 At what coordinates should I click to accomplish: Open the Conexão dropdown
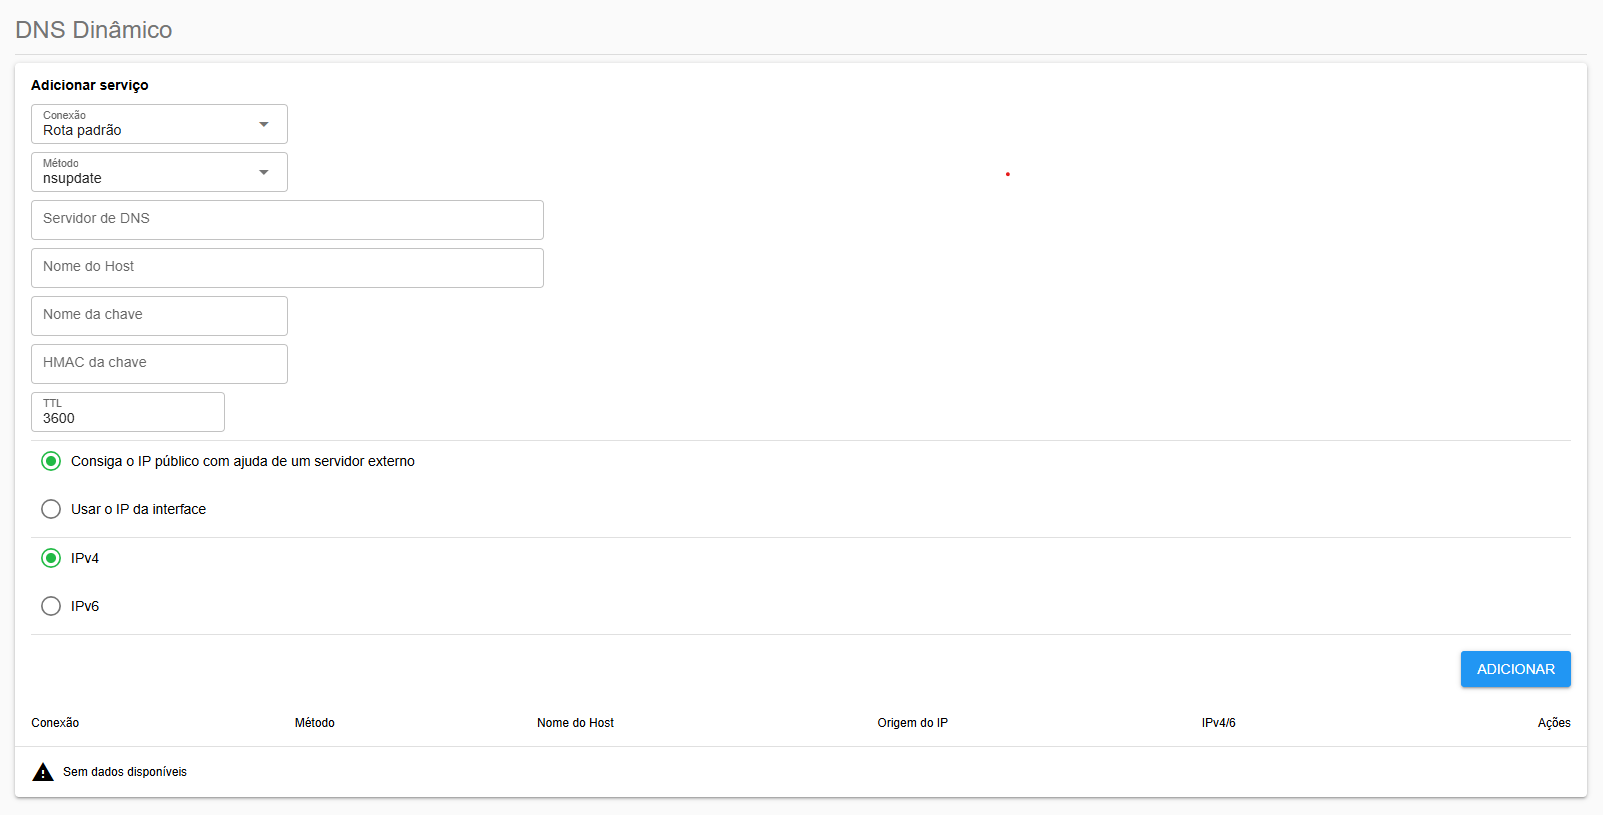[x=159, y=124]
